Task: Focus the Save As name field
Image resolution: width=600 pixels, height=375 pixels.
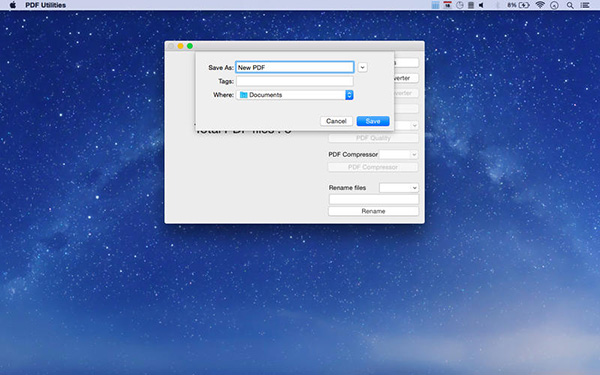Action: (295, 67)
